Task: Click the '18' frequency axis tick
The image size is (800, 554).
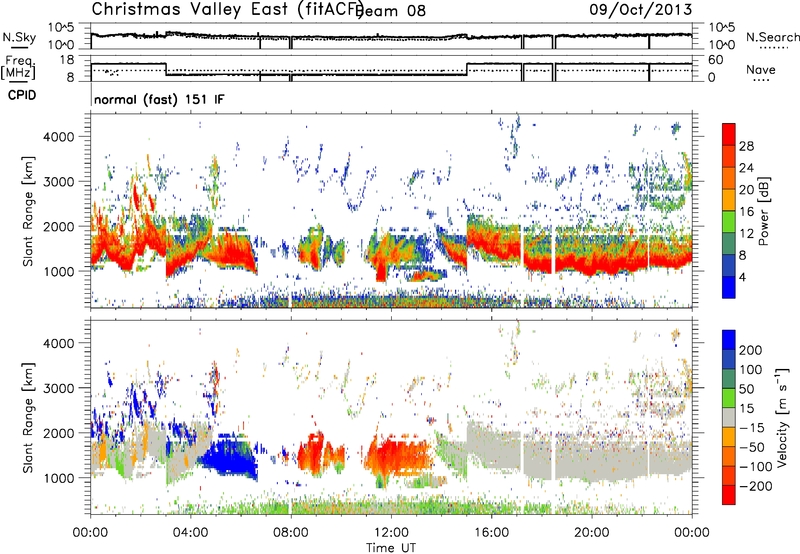Action: pos(67,60)
